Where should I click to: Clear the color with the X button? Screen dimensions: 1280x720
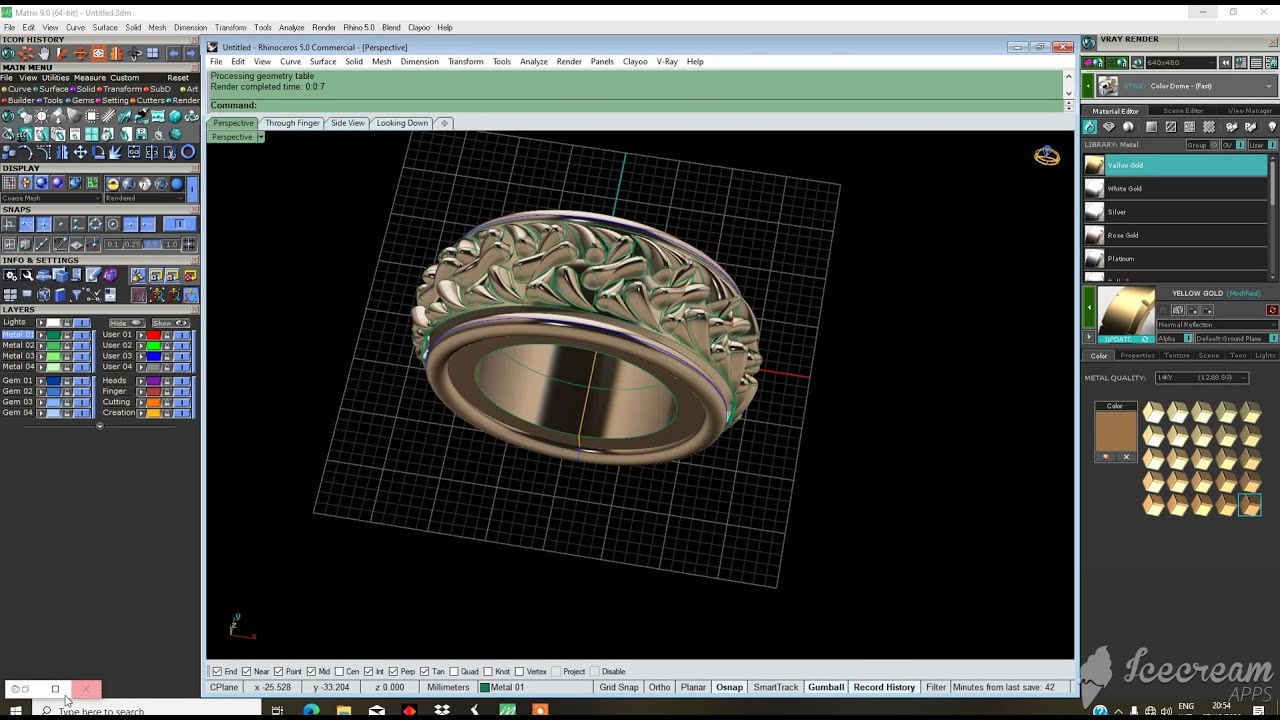tap(1126, 457)
